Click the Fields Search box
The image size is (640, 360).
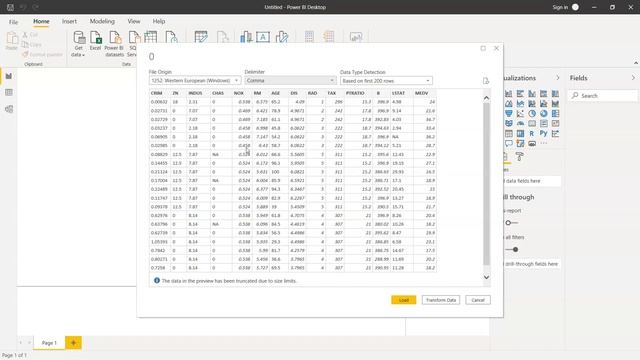(x=602, y=96)
